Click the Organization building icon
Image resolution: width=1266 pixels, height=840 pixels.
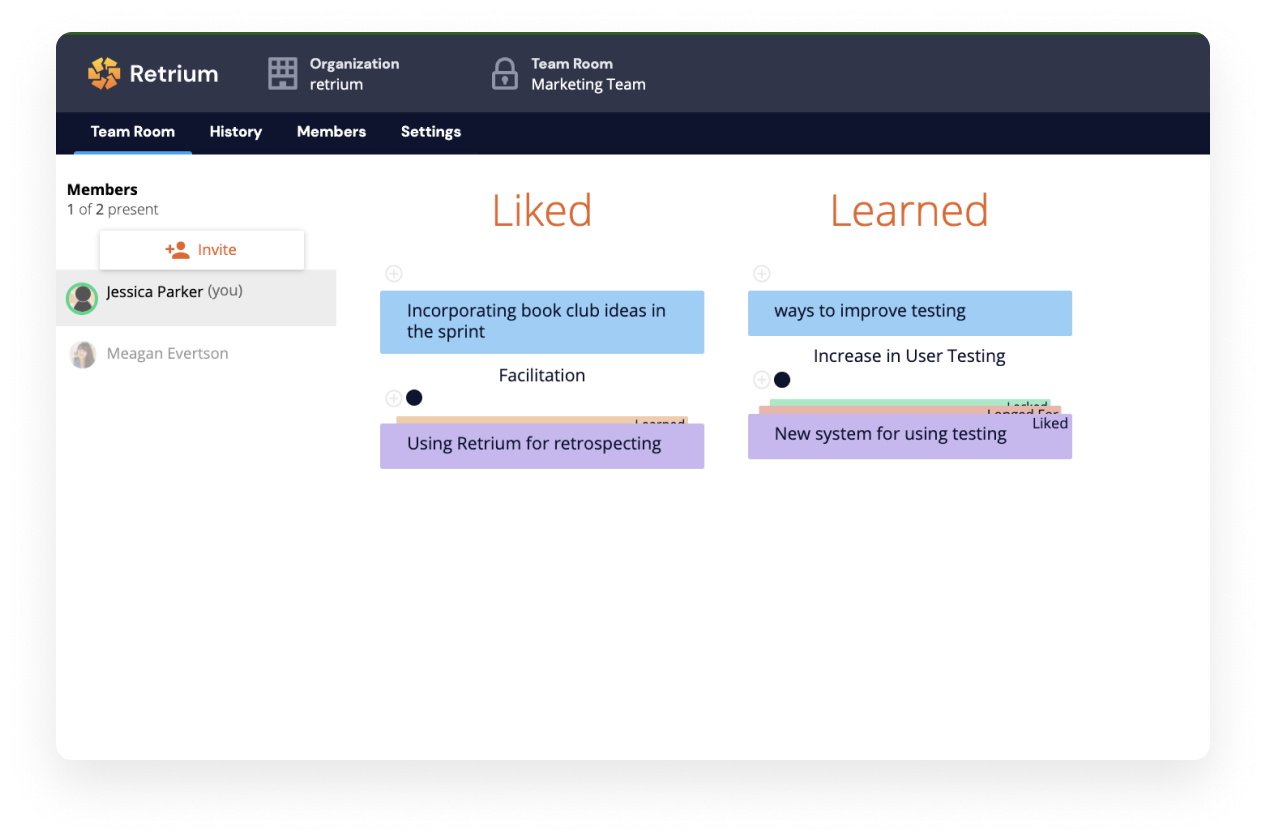click(x=282, y=73)
